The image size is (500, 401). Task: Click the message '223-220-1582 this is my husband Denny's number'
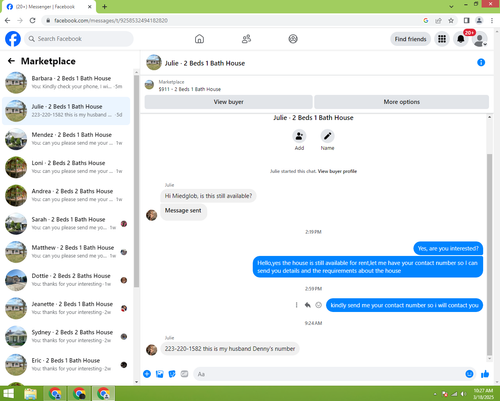(230, 349)
